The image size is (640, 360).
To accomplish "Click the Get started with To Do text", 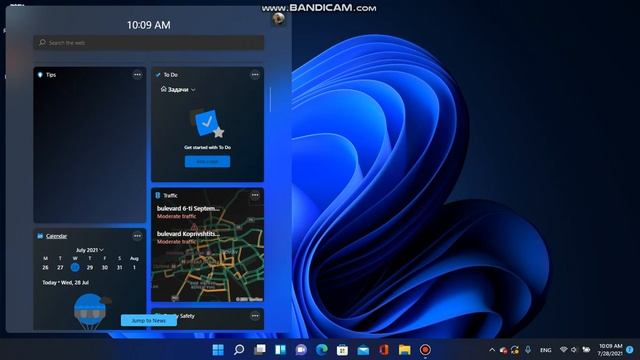I will (207, 147).
